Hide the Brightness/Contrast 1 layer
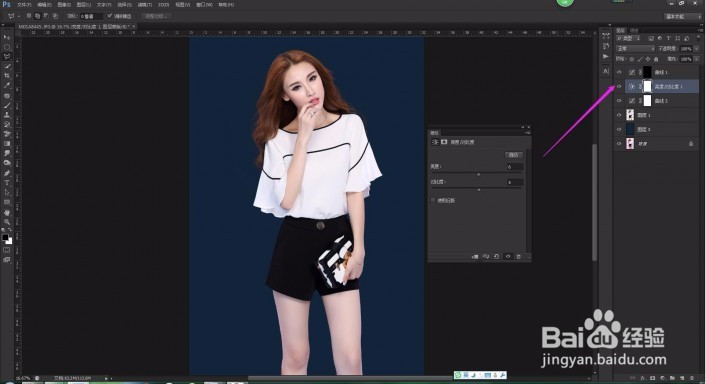 [619, 86]
